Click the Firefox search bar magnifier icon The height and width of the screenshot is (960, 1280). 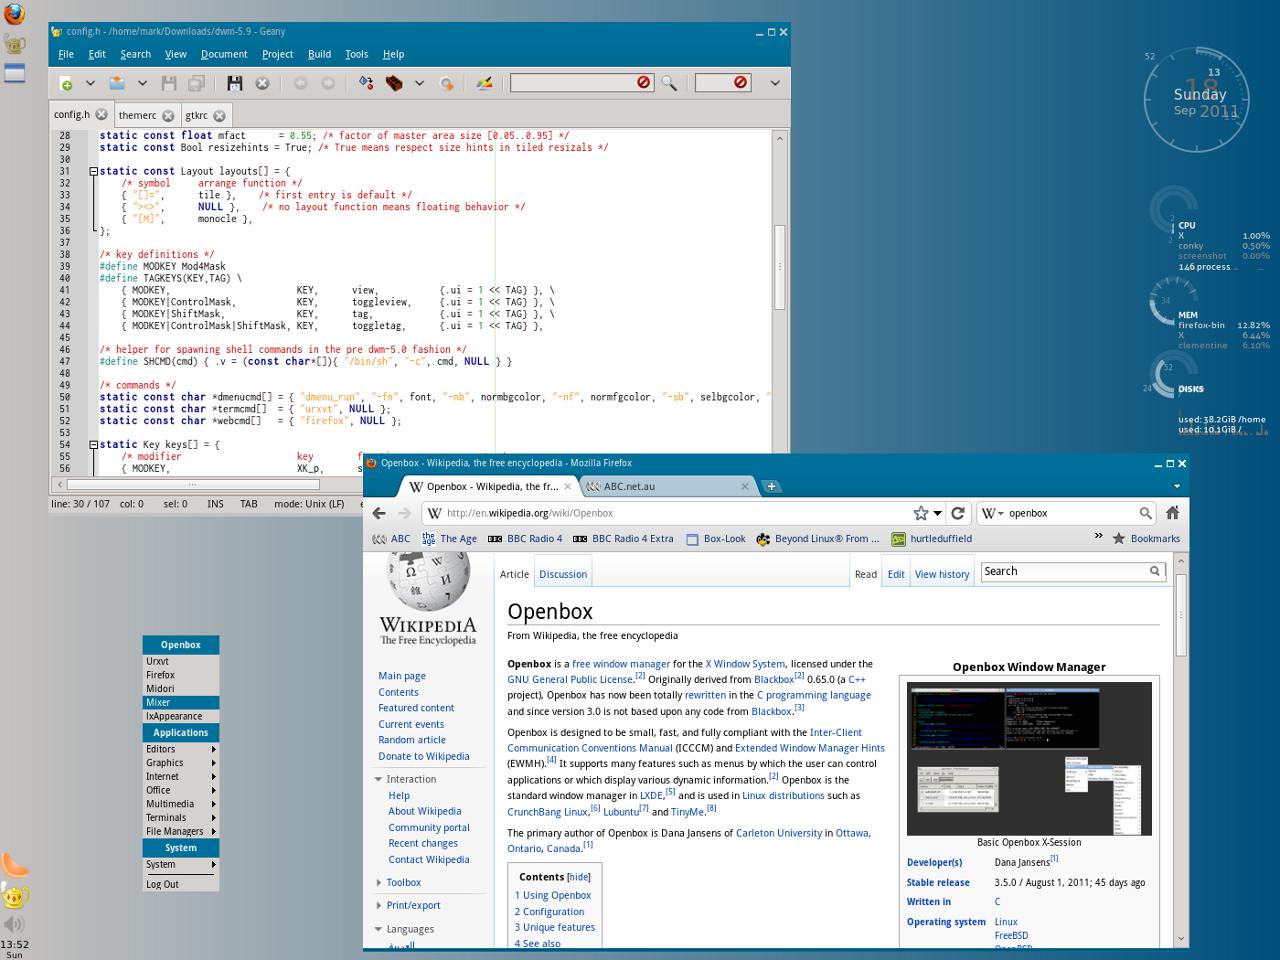pos(1146,513)
